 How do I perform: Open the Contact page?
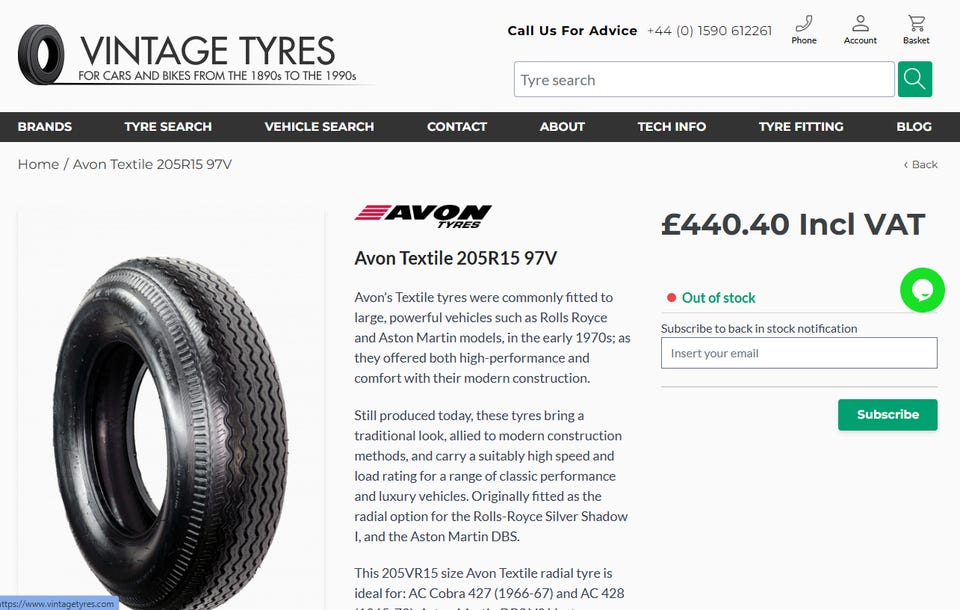[x=457, y=127]
